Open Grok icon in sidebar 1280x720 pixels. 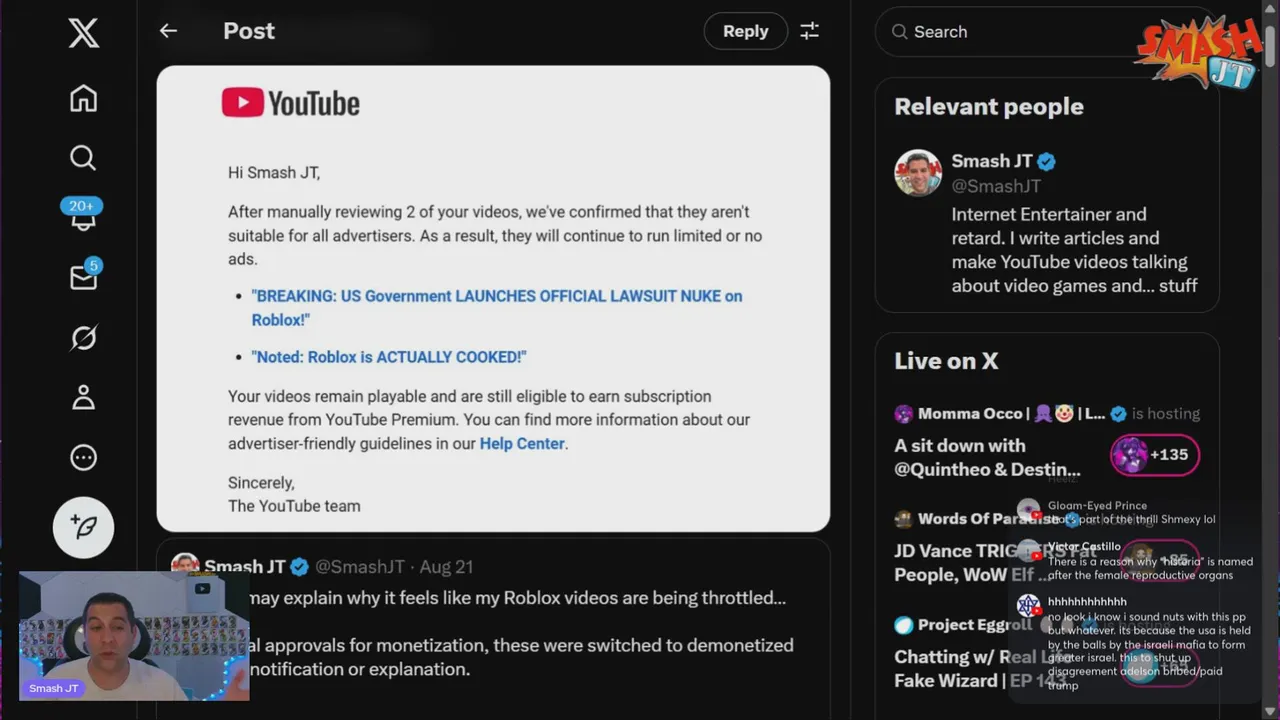pyautogui.click(x=84, y=338)
